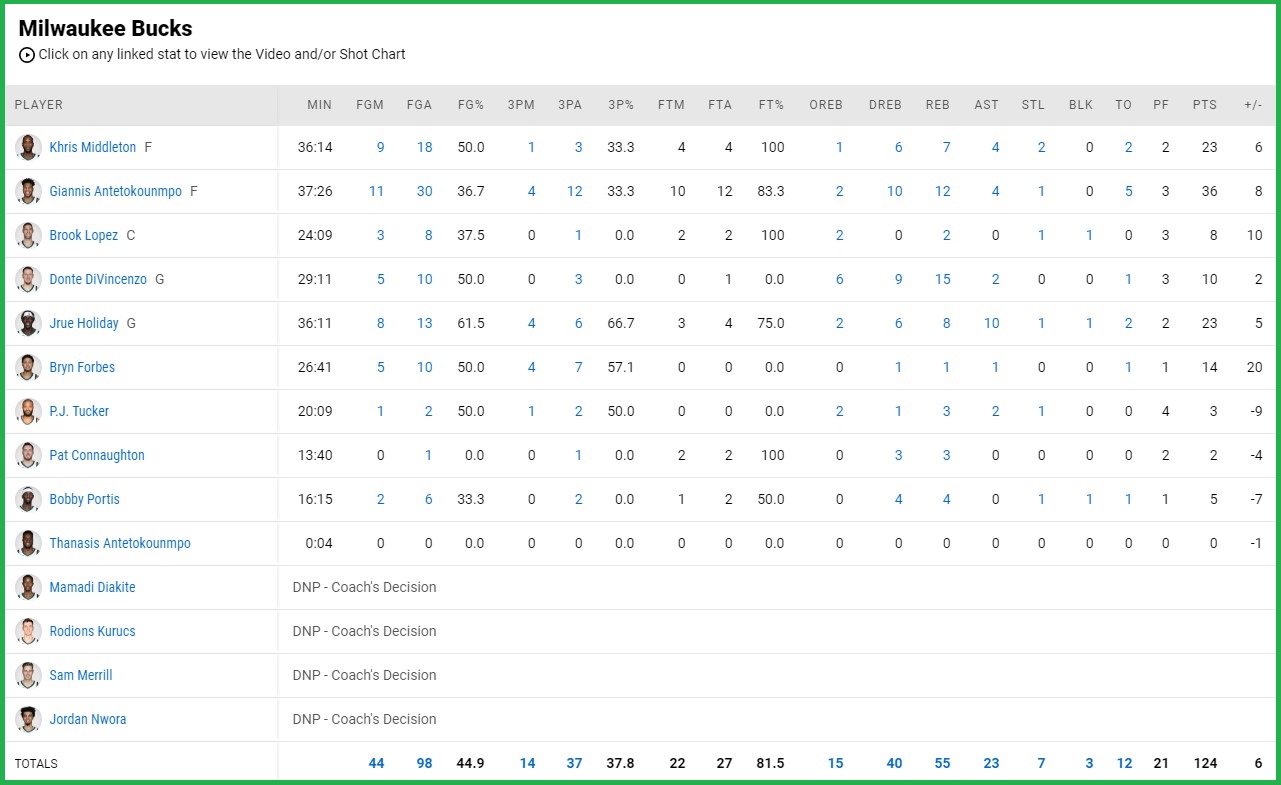Image resolution: width=1281 pixels, height=785 pixels.
Task: View Giannis's 11 field goals made
Action: [x=376, y=191]
